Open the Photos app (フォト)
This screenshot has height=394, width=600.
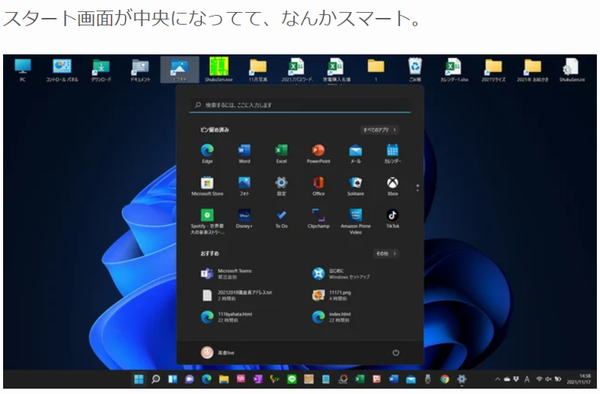click(244, 186)
